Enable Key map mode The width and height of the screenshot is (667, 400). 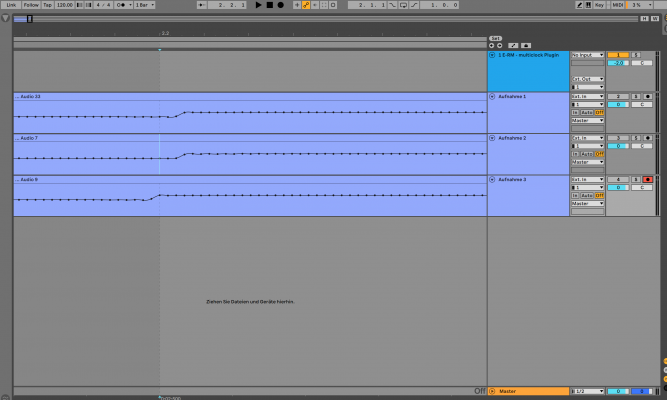[599, 5]
